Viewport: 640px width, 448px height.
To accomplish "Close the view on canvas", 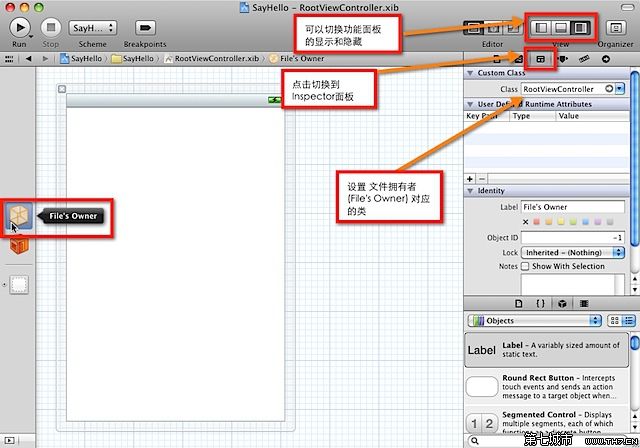I will 62,89.
